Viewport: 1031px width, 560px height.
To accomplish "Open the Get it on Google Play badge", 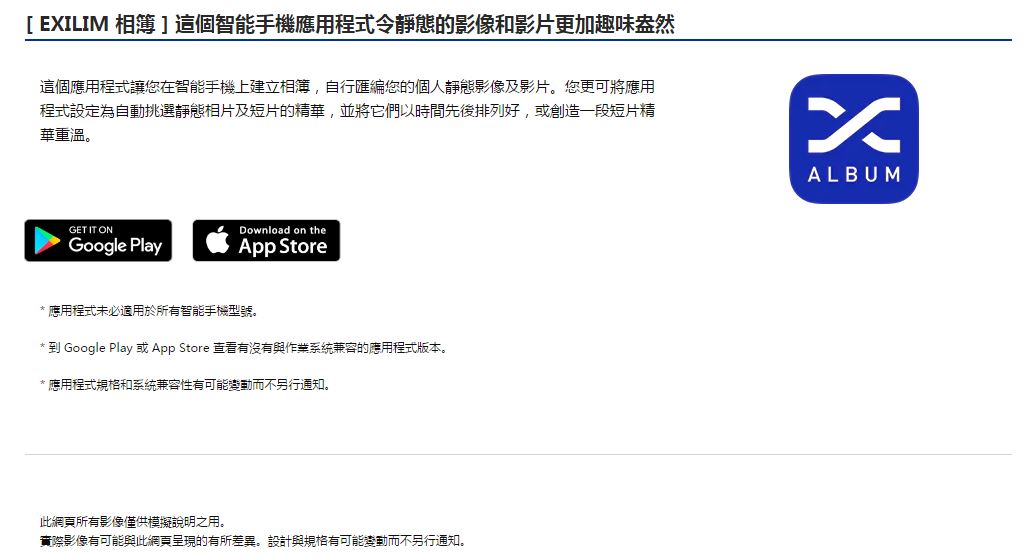I will 98,241.
